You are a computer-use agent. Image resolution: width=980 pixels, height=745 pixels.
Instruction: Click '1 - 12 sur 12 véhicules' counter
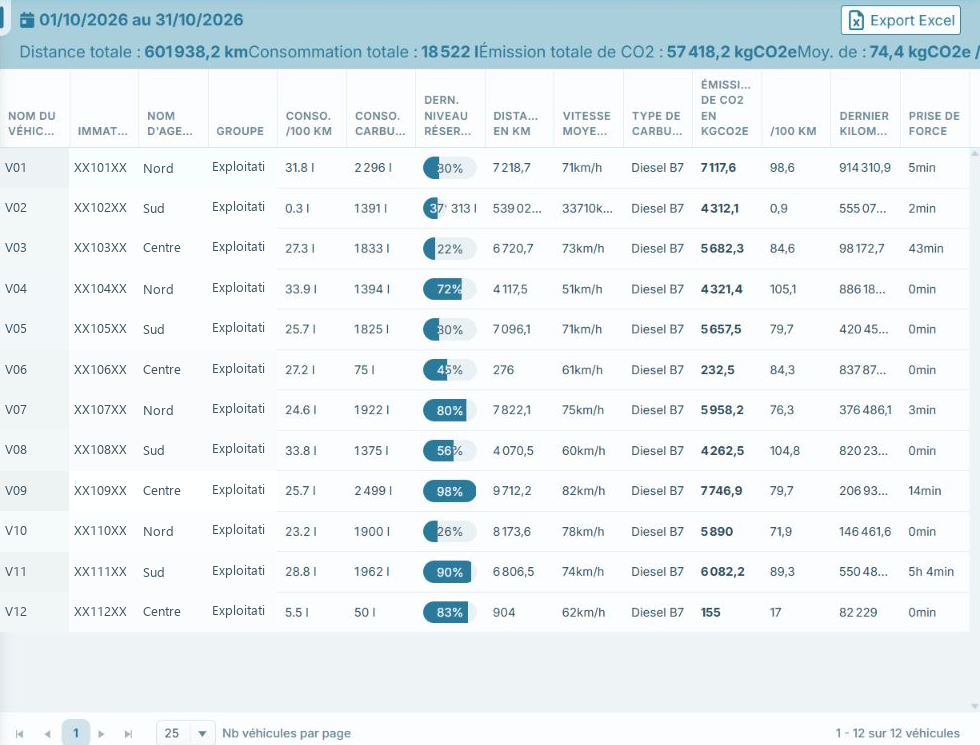click(x=898, y=733)
